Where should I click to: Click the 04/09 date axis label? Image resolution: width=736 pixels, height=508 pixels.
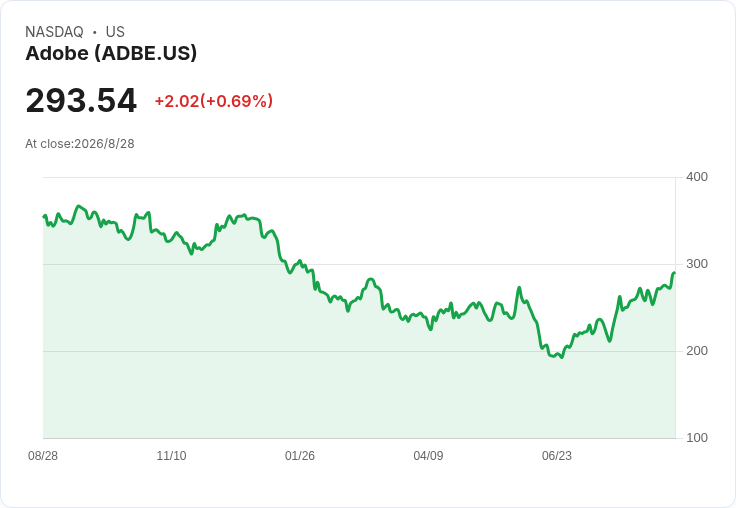428,455
